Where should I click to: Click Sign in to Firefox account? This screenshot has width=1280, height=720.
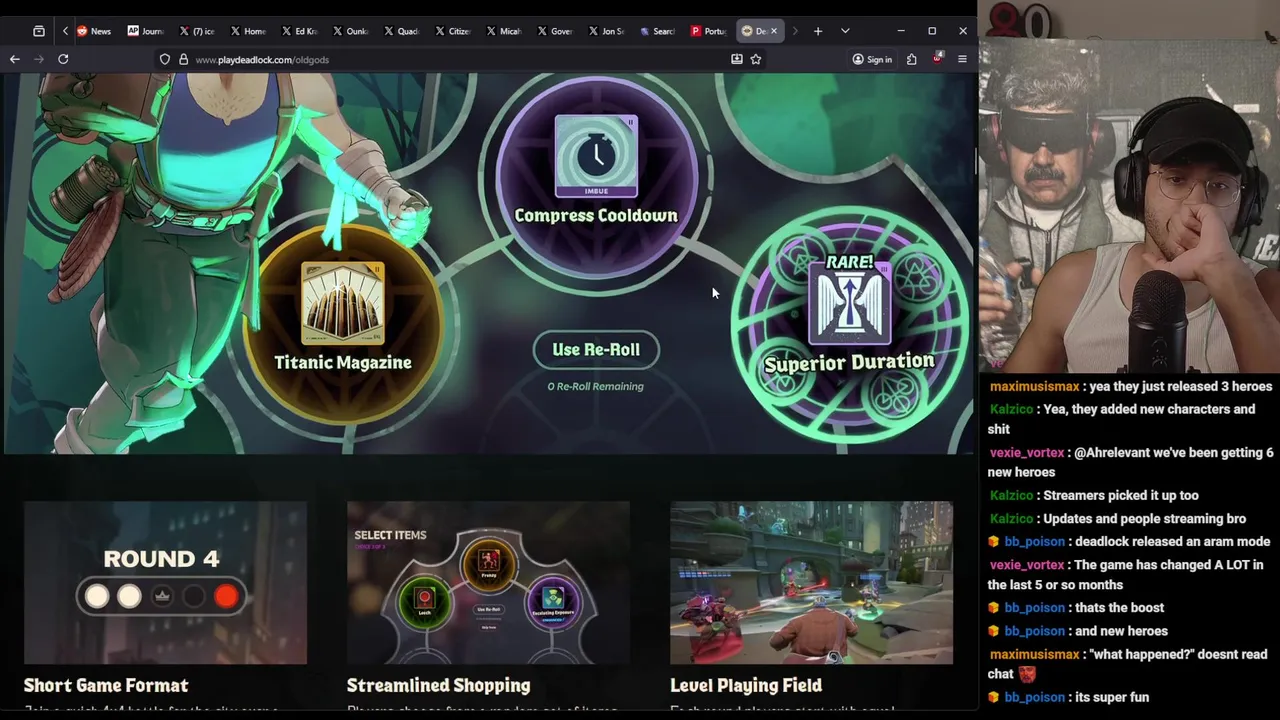pyautogui.click(x=872, y=59)
